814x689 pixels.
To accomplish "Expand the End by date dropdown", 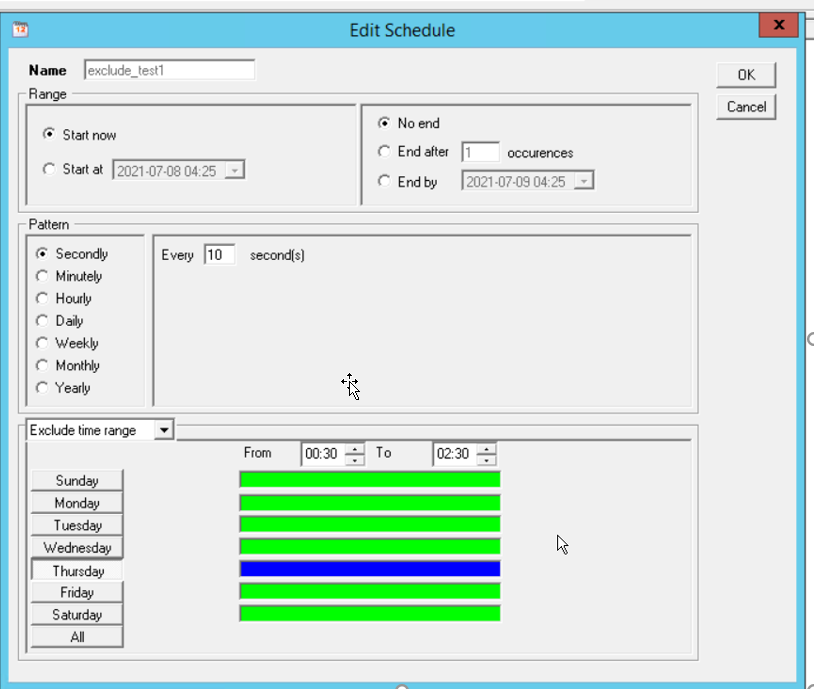I will point(585,182).
